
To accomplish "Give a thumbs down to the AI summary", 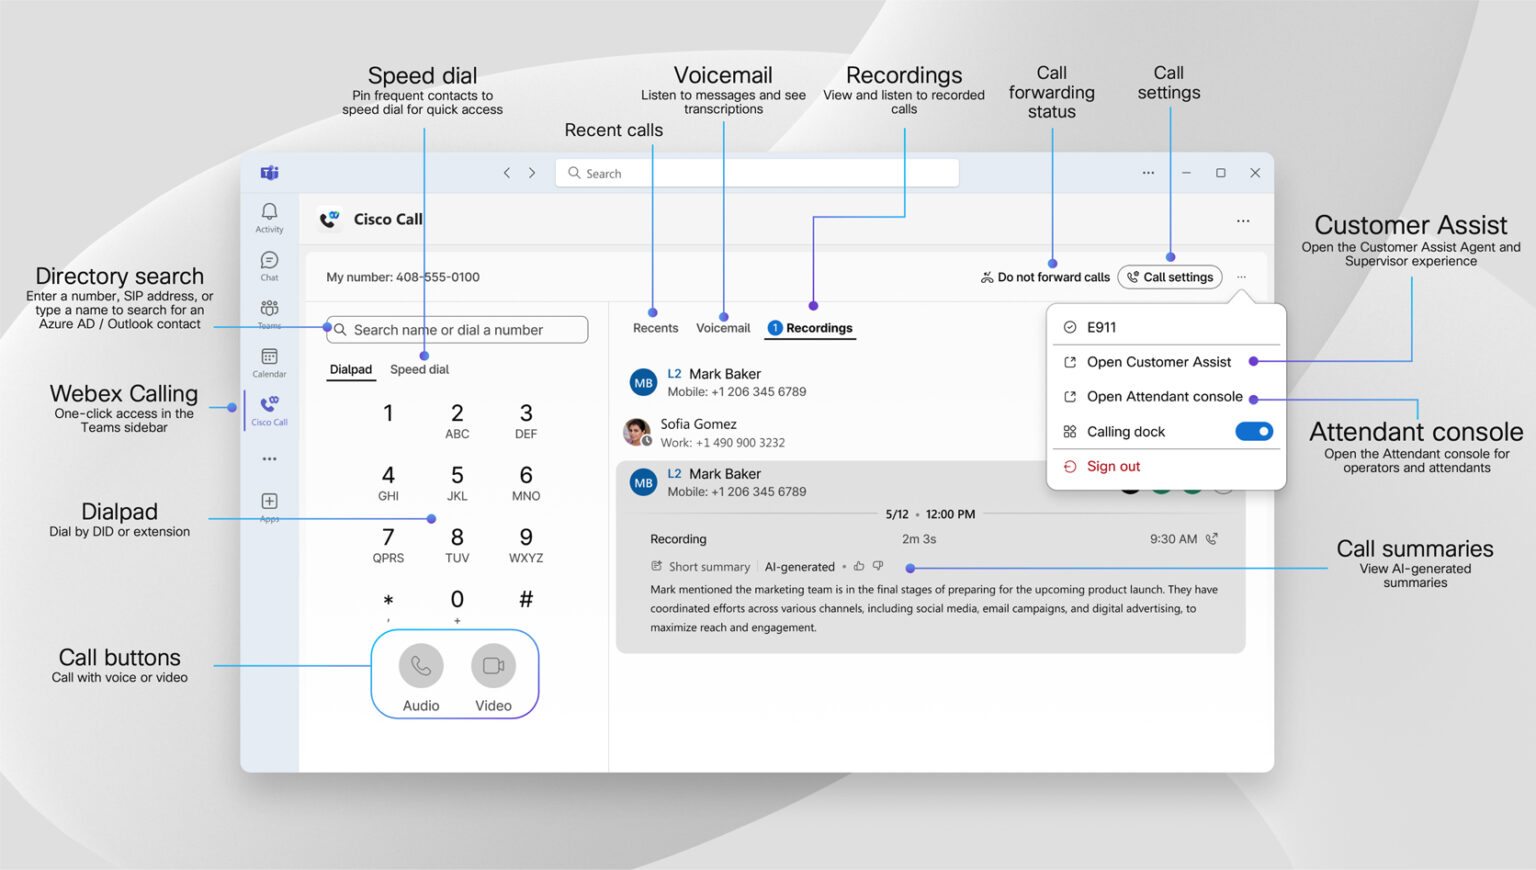I will click(877, 566).
